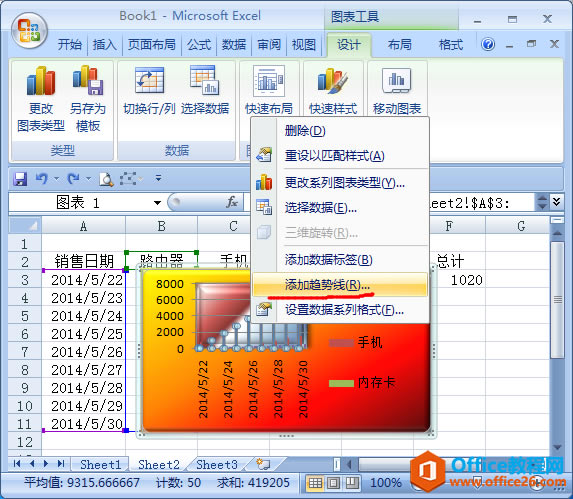The height and width of the screenshot is (499, 573).
Task: Expand the formula bar chevron
Action: (557, 202)
